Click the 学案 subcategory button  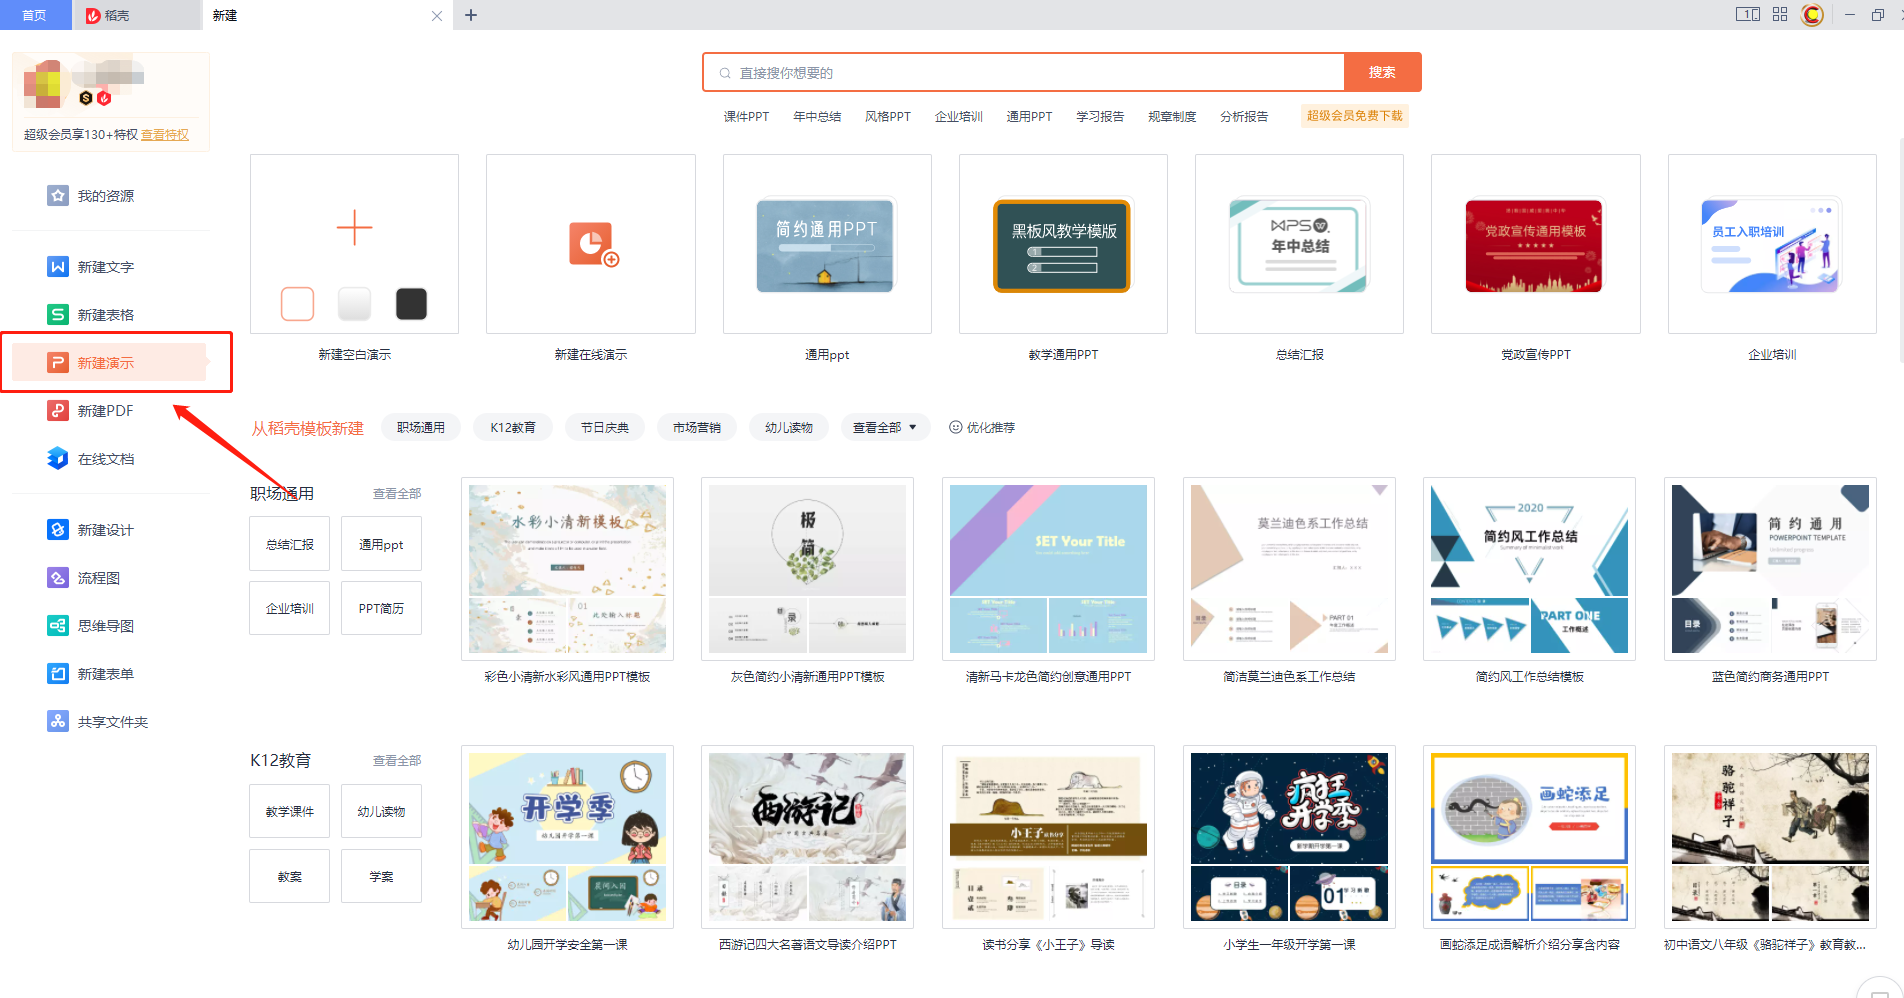pos(381,876)
